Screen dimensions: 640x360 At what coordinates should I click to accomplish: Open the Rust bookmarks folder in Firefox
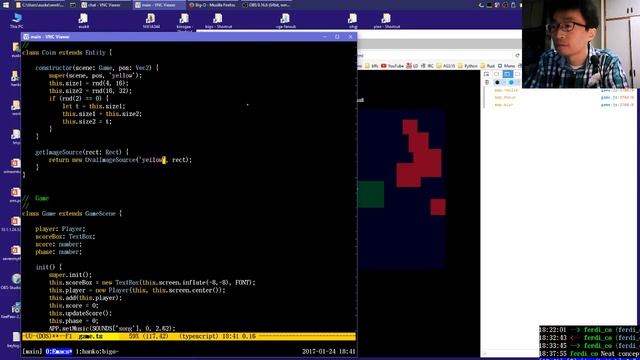click(x=487, y=66)
